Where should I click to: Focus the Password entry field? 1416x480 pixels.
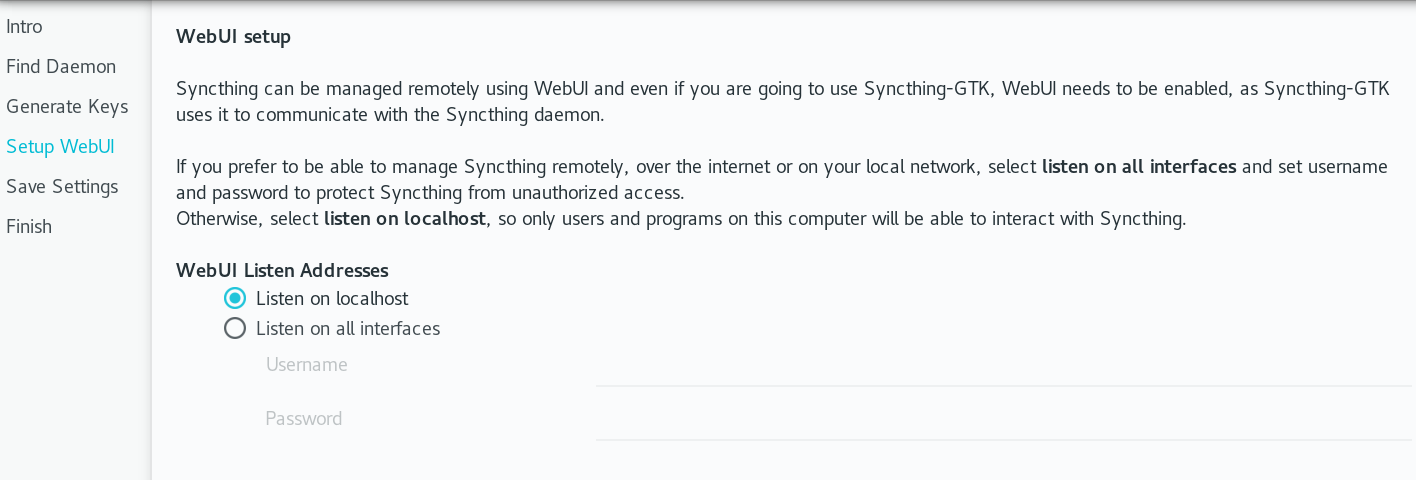(1002, 422)
